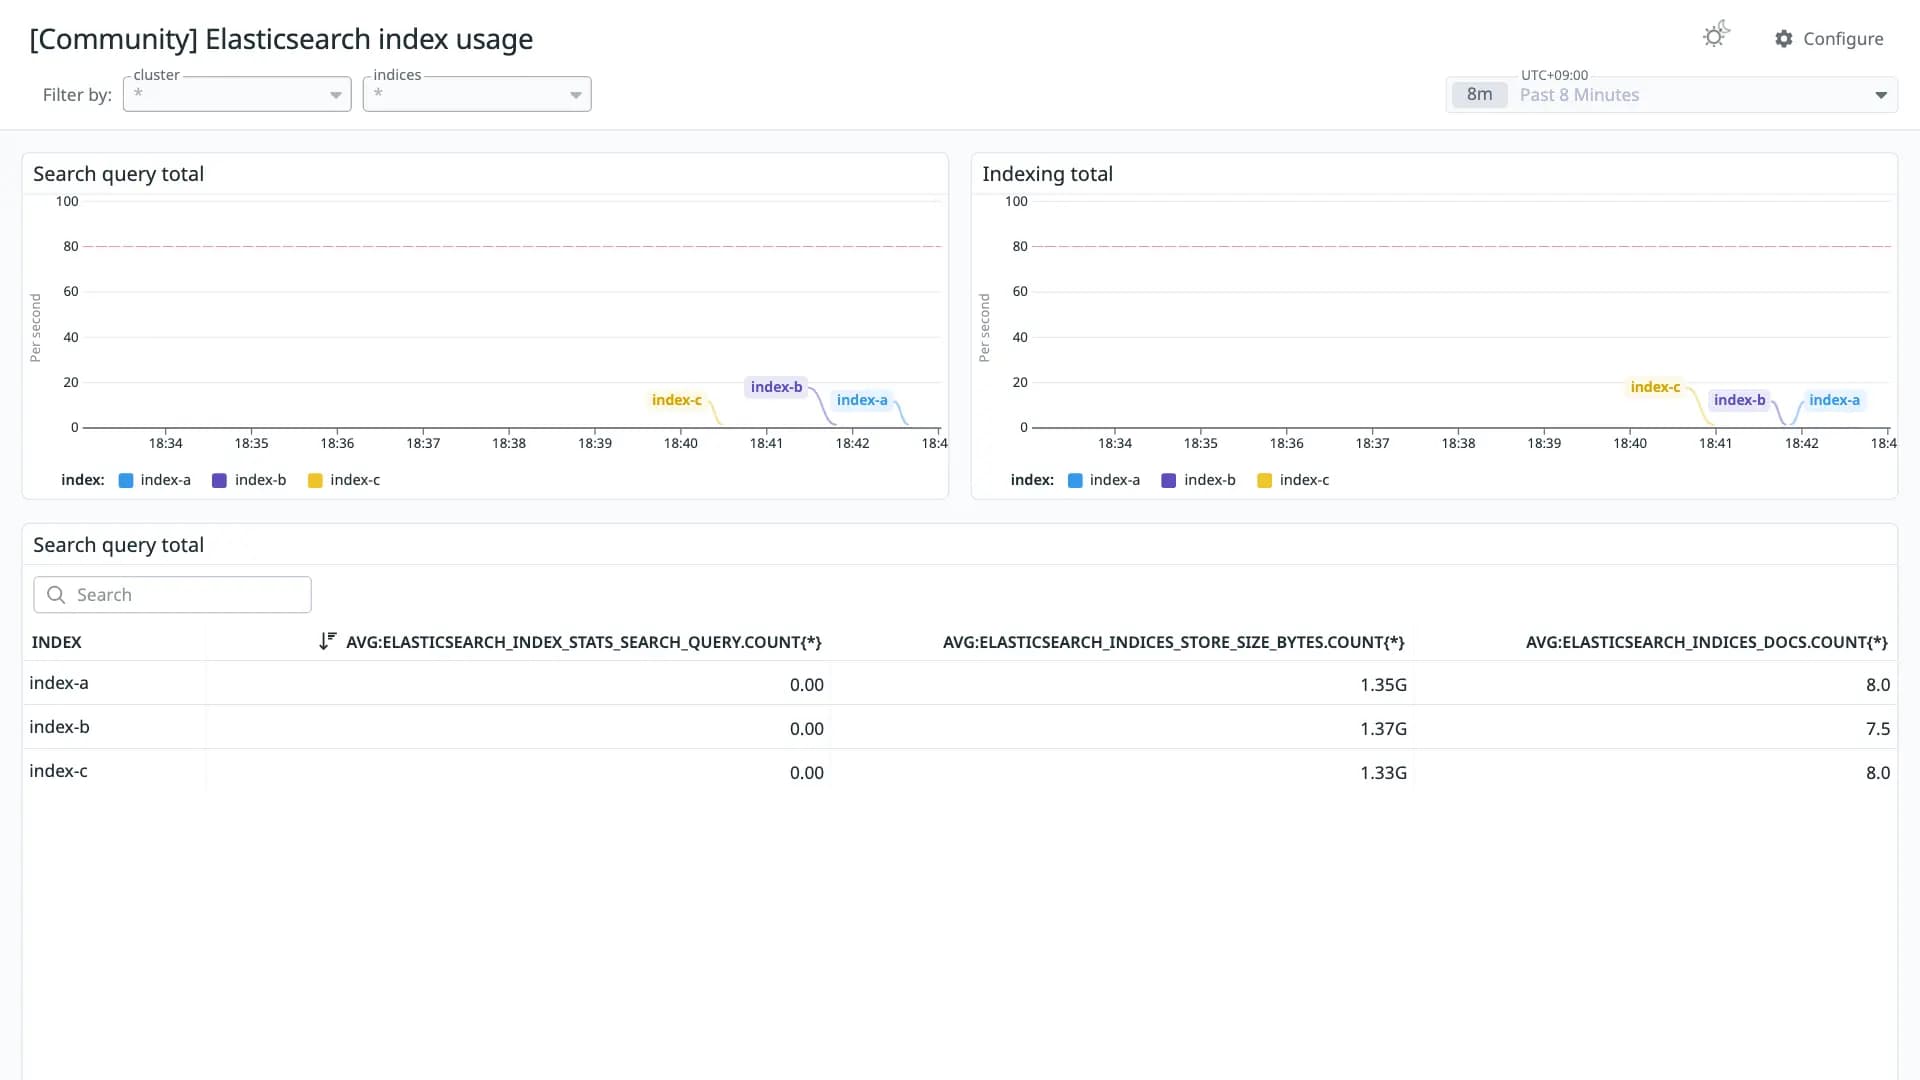Viewport: 1920px width, 1080px height.
Task: Click the 1.37G store size value
Action: [x=1383, y=729]
